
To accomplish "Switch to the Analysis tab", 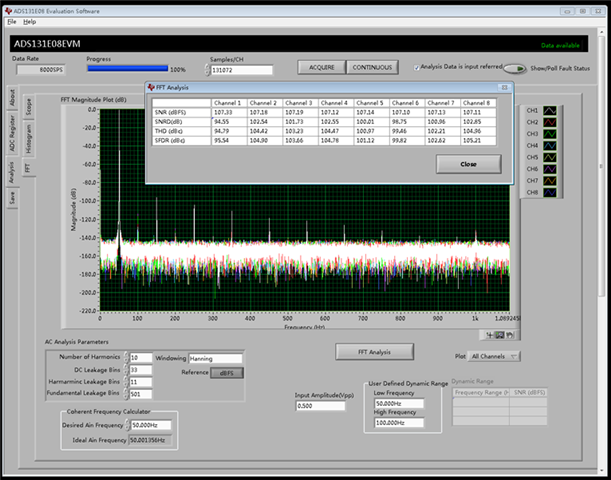I will click(12, 172).
